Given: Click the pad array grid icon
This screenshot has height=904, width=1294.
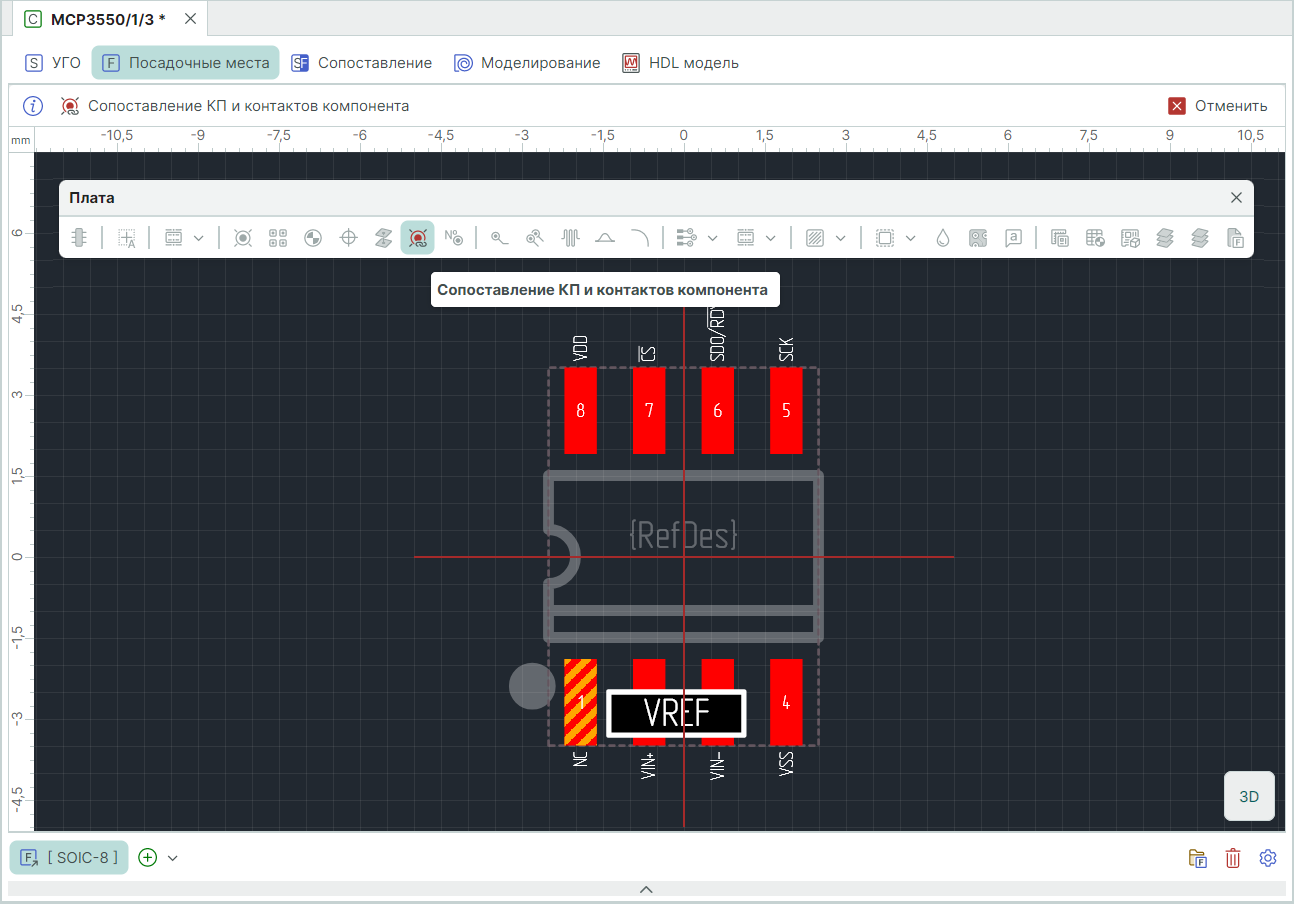Looking at the screenshot, I should tap(278, 238).
